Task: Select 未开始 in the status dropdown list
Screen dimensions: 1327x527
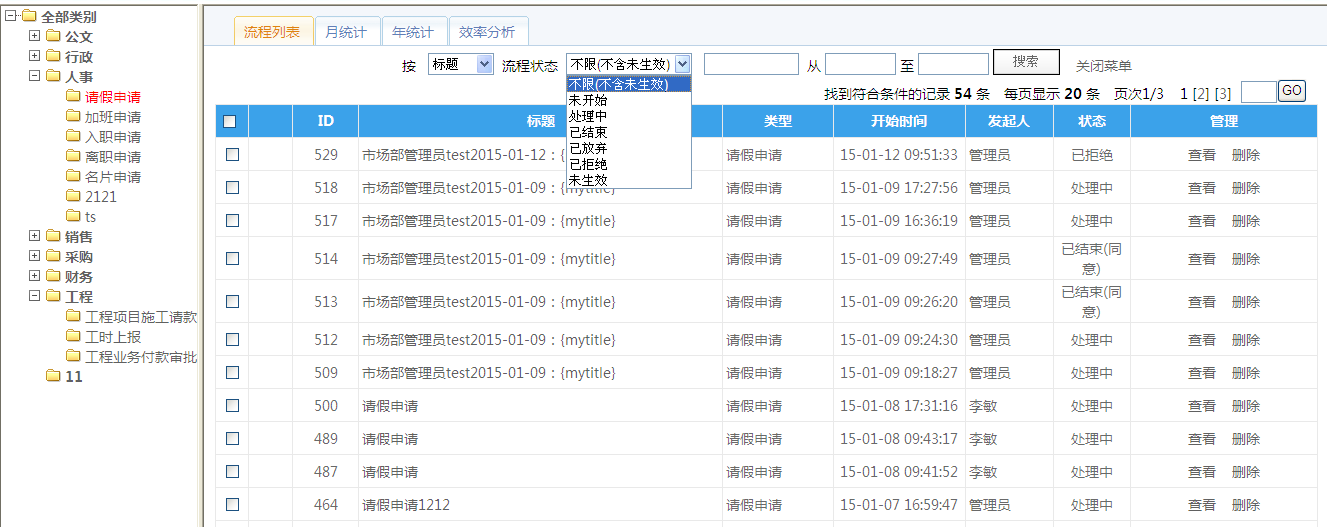Action: click(629, 100)
